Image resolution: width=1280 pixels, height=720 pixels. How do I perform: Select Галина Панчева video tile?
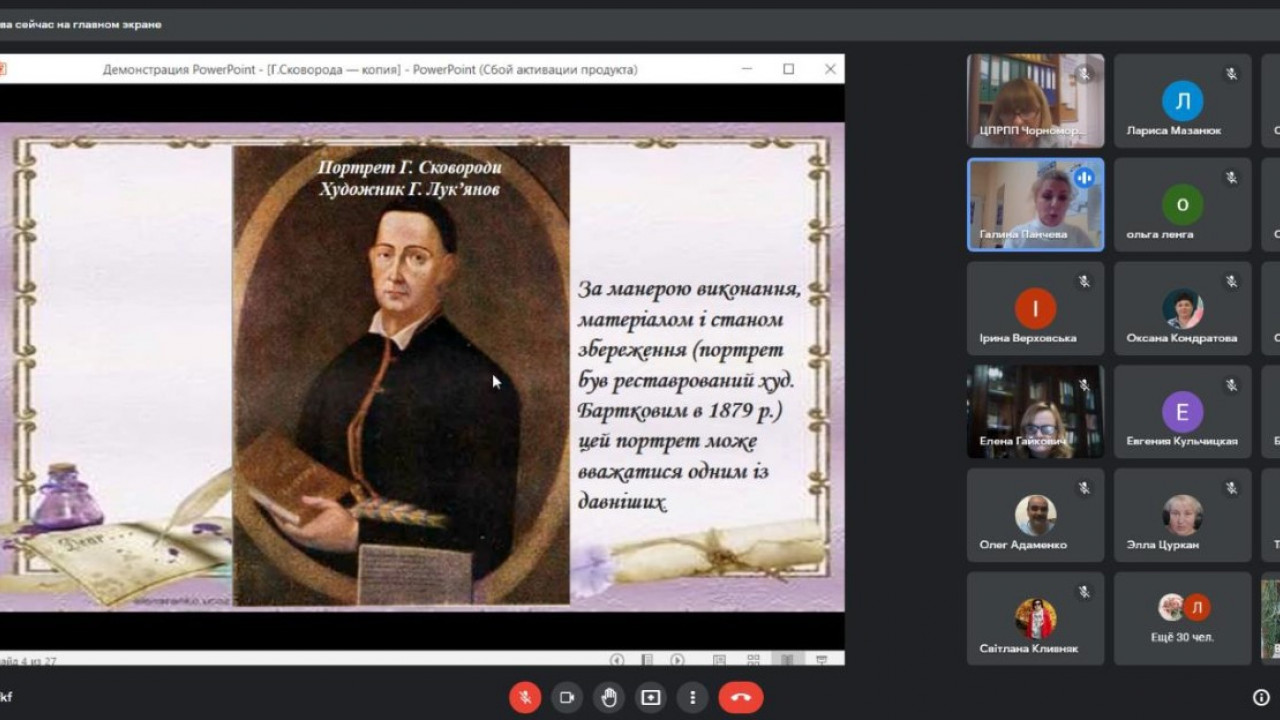pos(1035,204)
